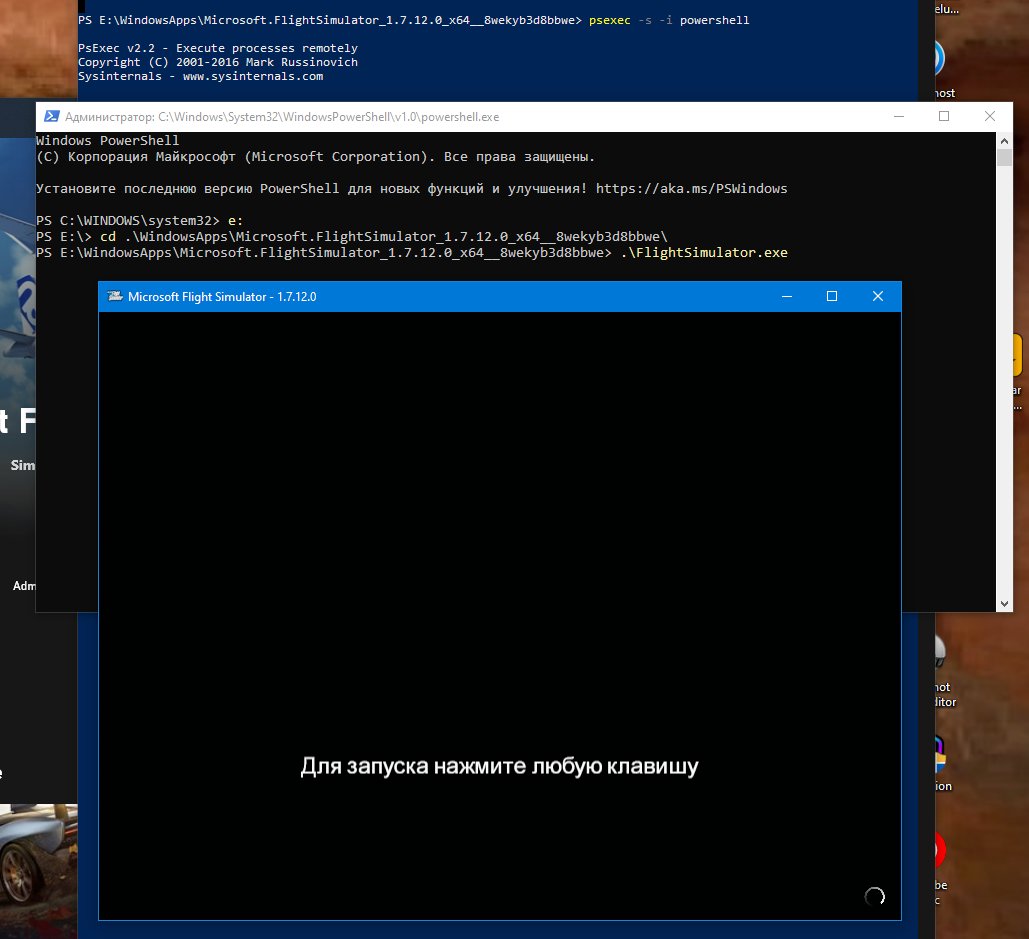Click the '.\FlightSimulator.exe' command text
1029x939 pixels.
click(x=704, y=253)
